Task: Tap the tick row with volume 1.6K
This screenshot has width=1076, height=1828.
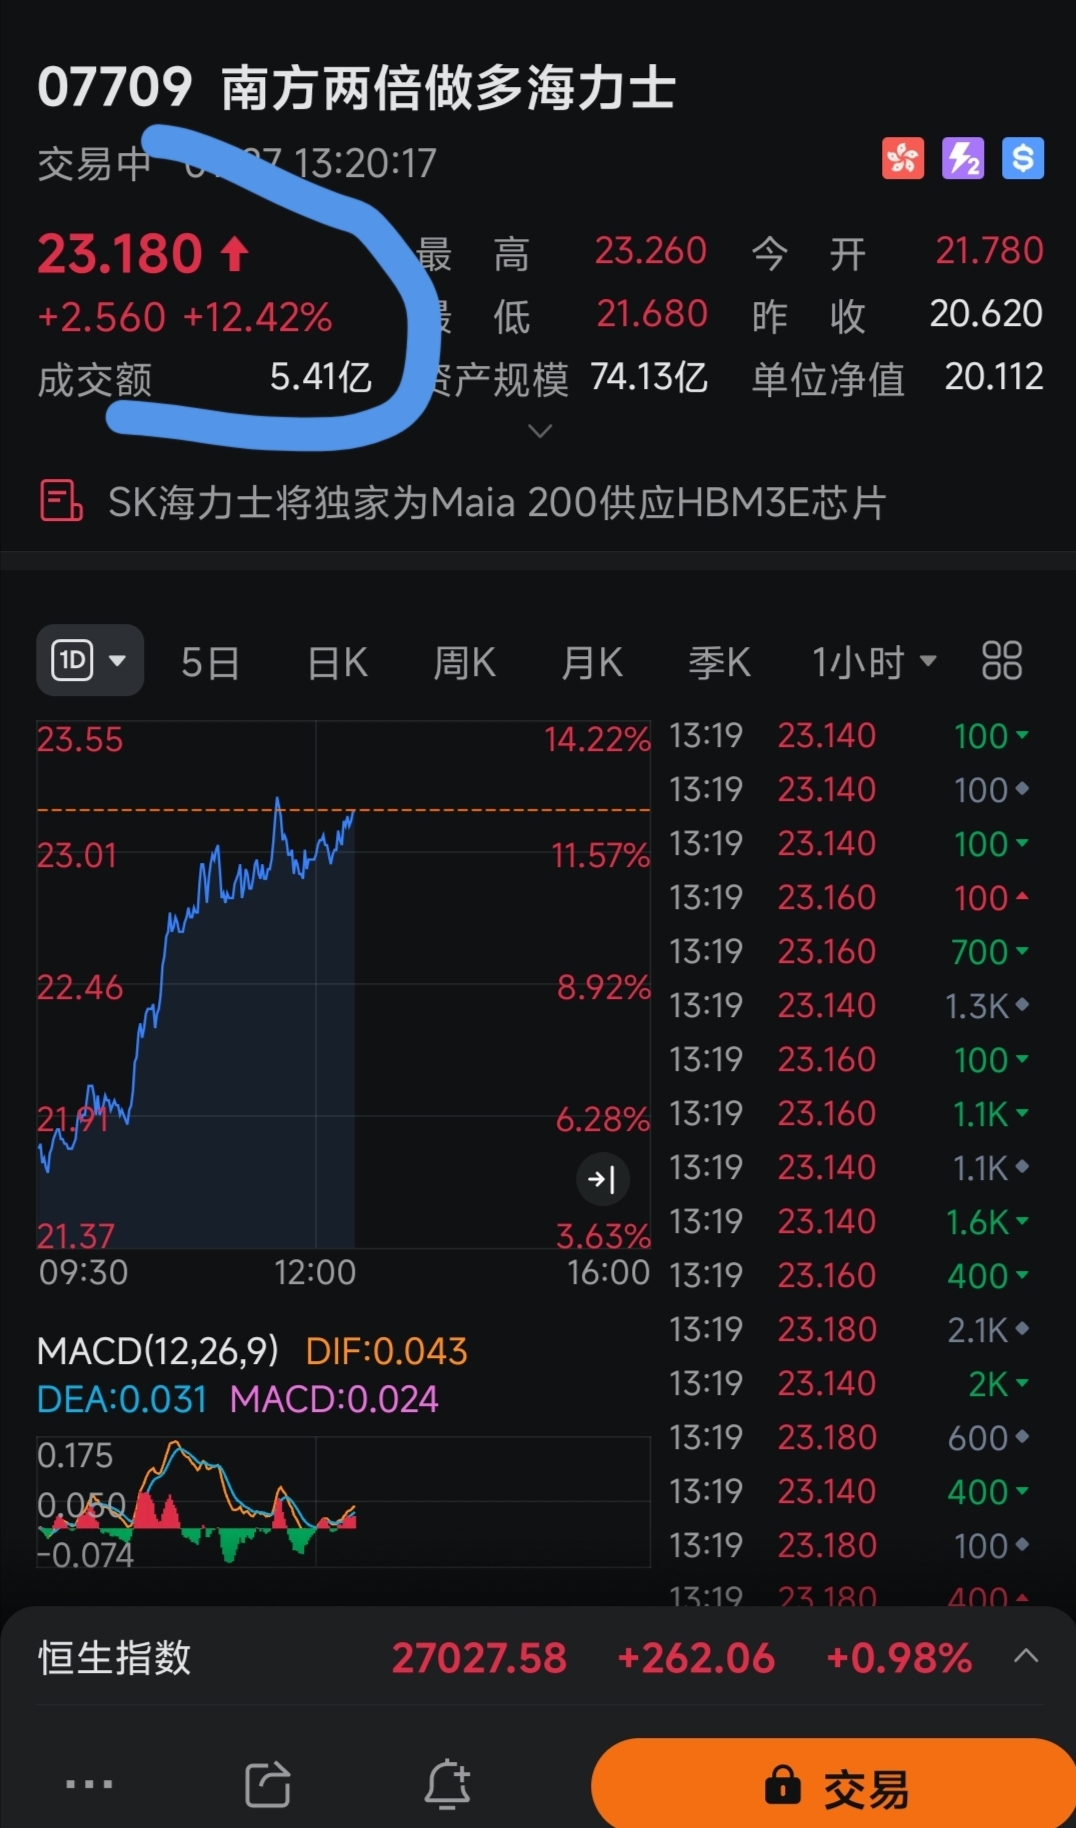Action: point(849,1221)
